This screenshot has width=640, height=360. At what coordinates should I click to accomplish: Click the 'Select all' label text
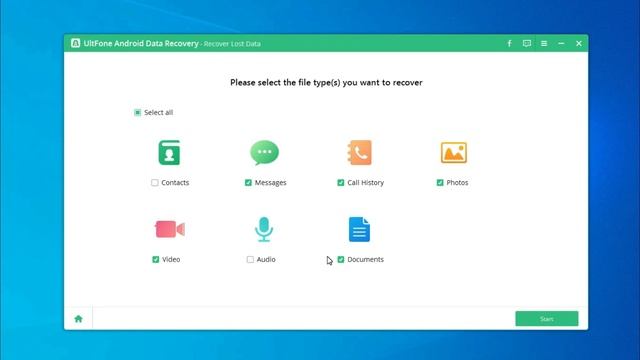point(158,112)
